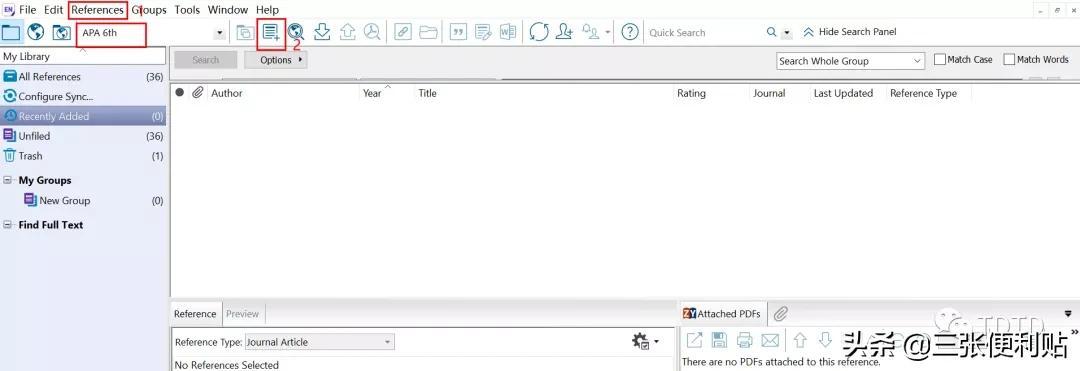Image resolution: width=1080 pixels, height=371 pixels.
Task: Click the Go to Word Processor icon
Action: pyautogui.click(x=508, y=32)
